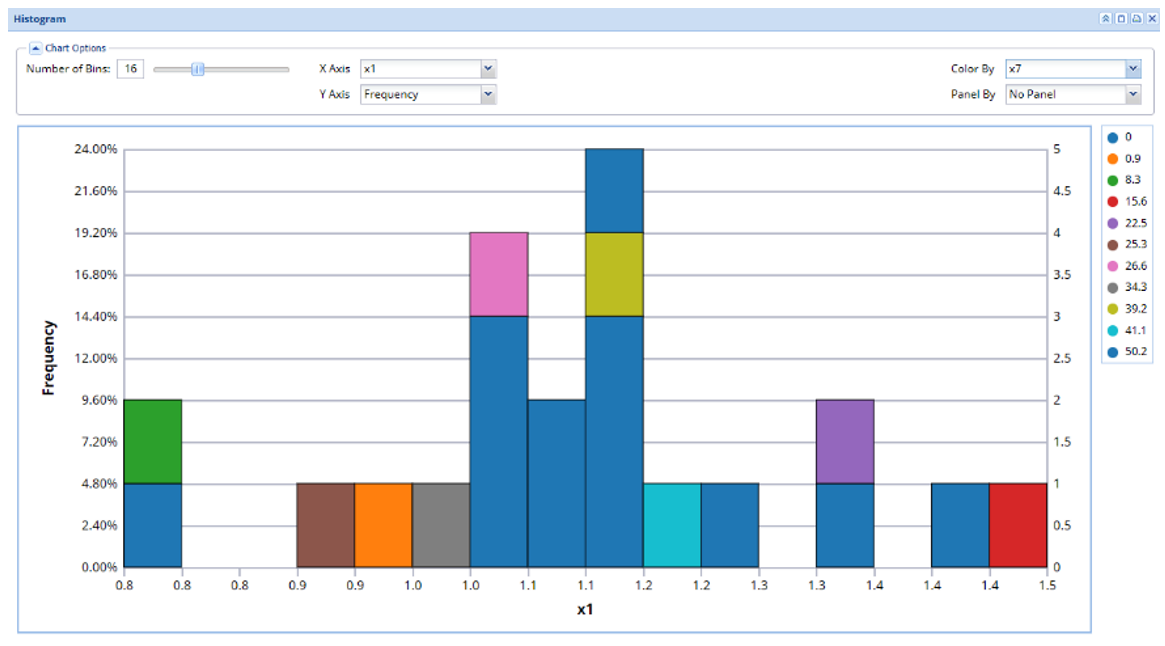Screen dimensions: 1165x646
Task: Click the save icon in Histogram header
Action: coord(1121,19)
